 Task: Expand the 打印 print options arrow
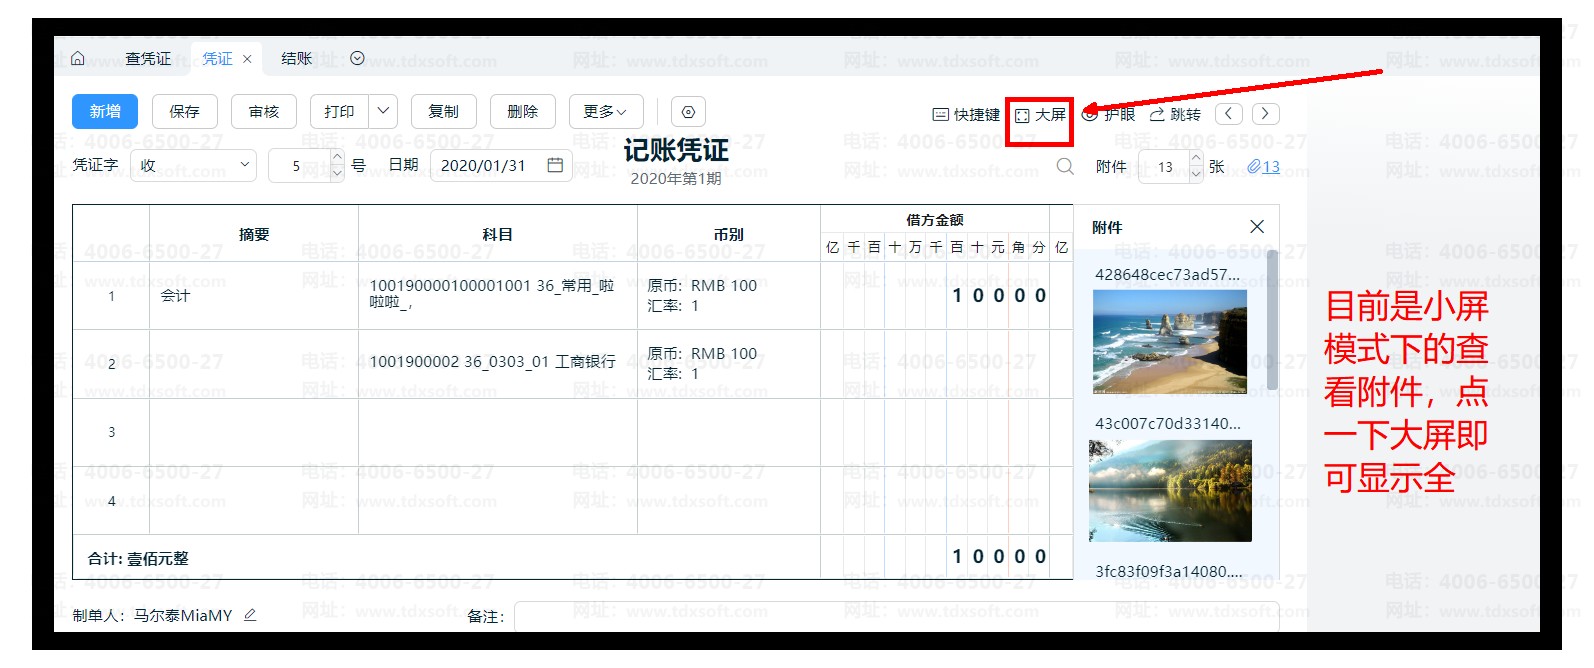point(383,111)
